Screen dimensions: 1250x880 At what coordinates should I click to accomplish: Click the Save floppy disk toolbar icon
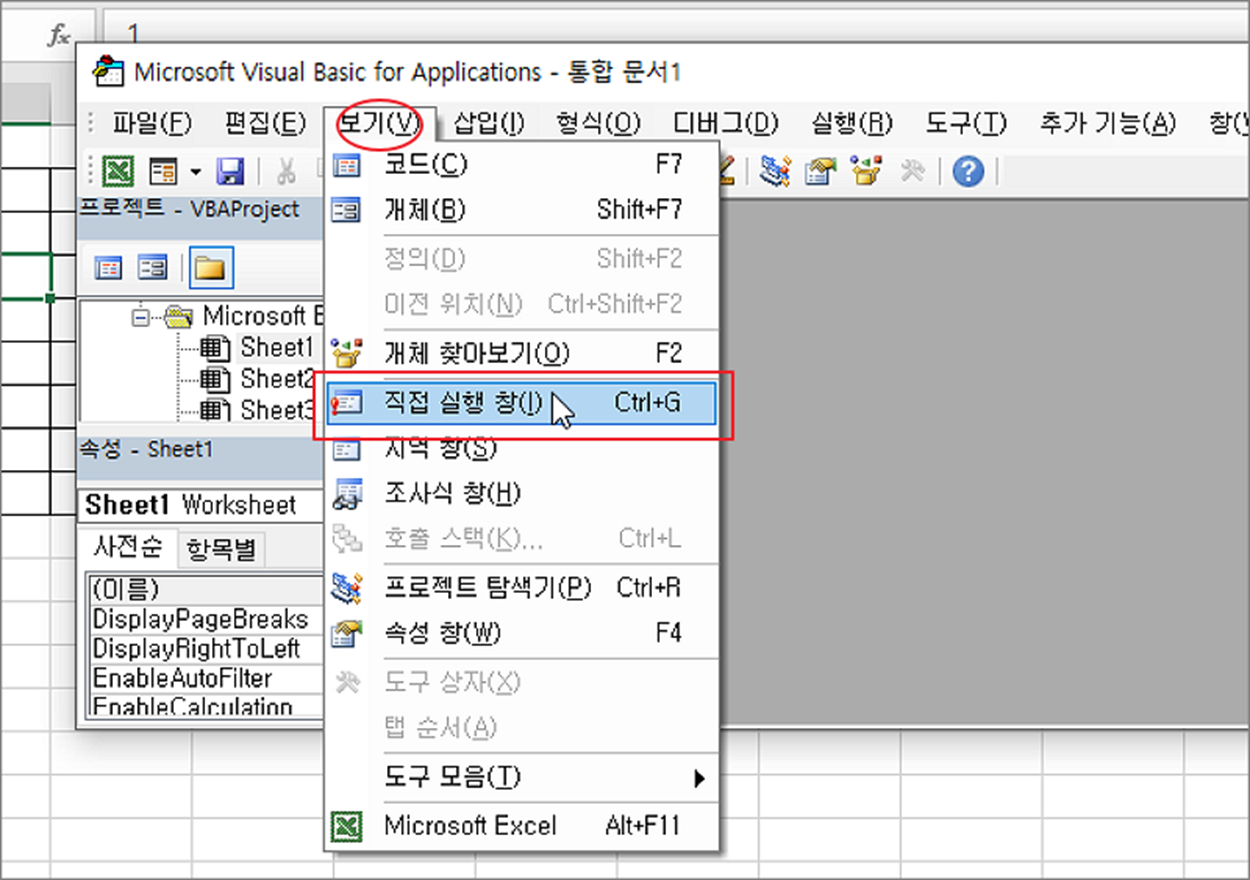click(231, 172)
